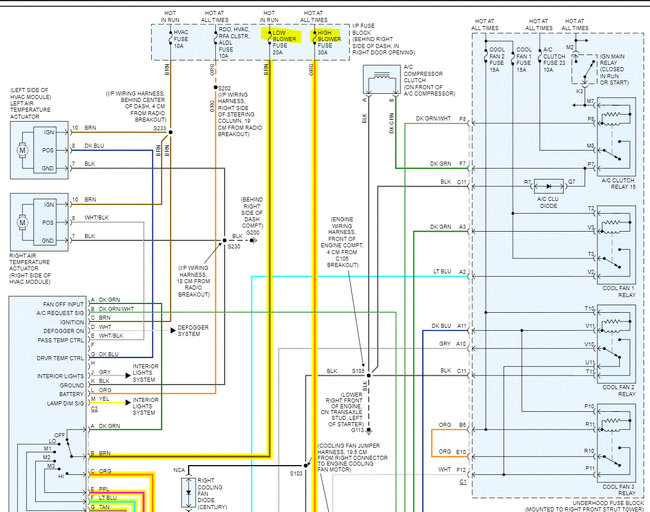Click the LT BLU A2 wire label
Screen dimensions: 650x512
tap(450, 272)
